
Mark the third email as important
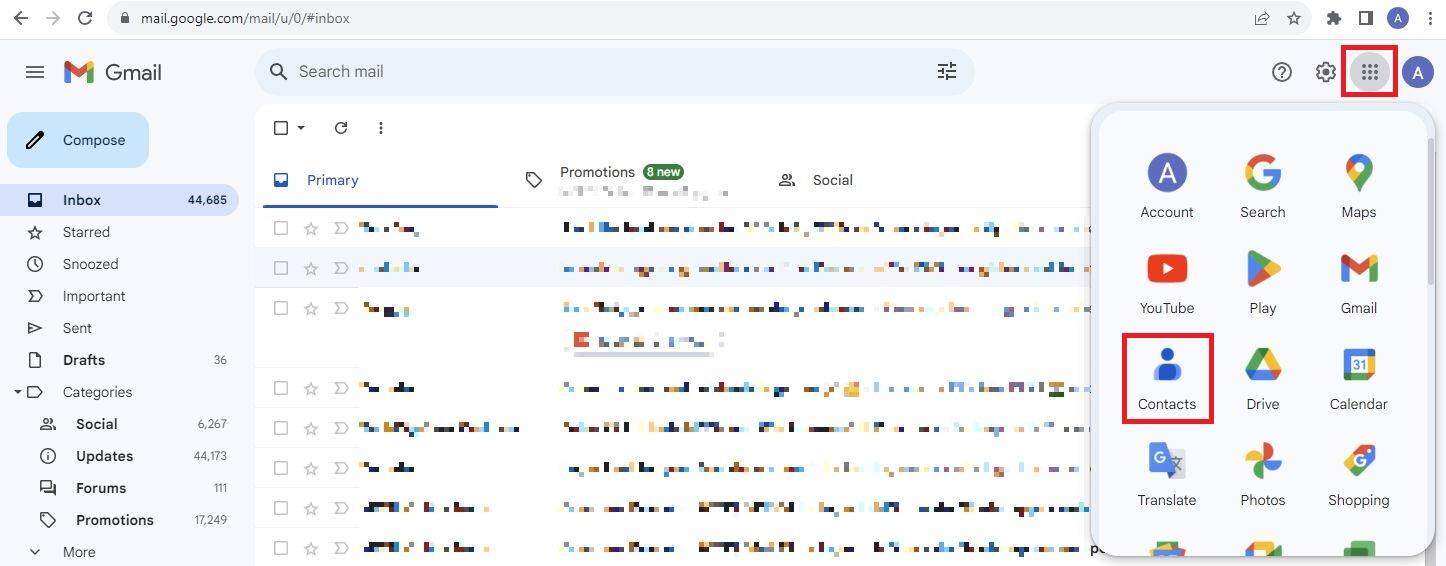(x=340, y=309)
